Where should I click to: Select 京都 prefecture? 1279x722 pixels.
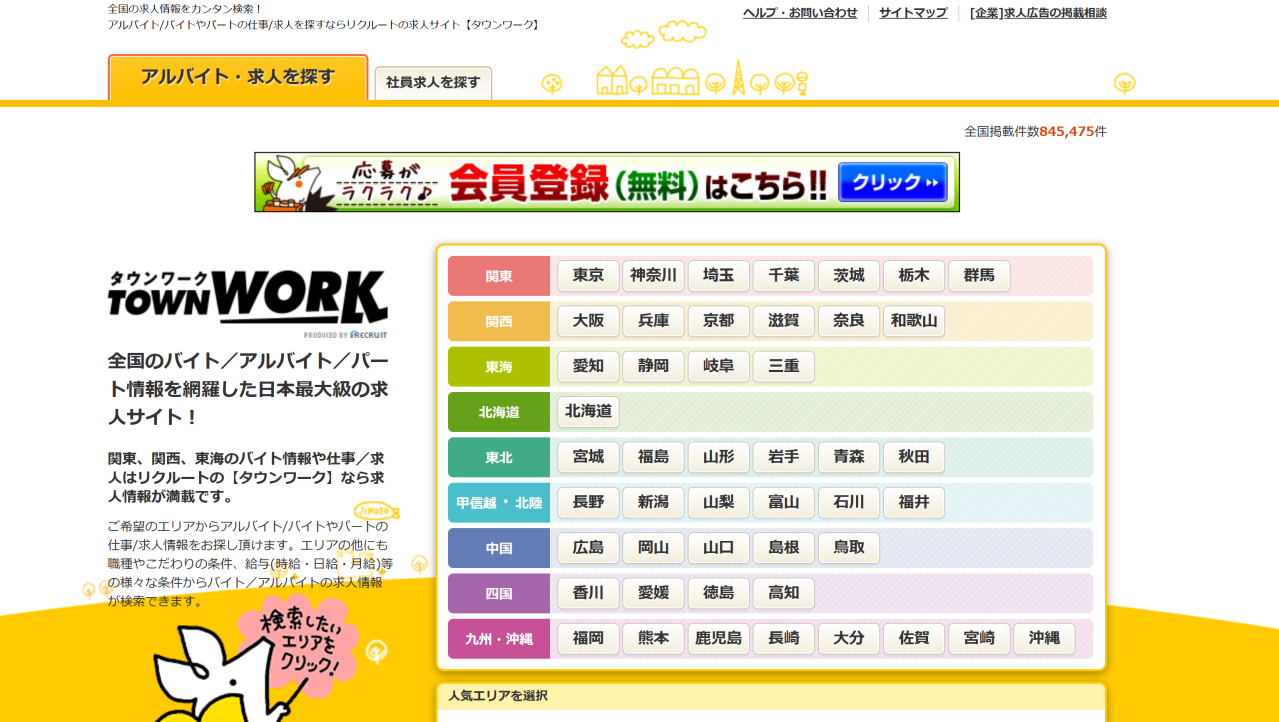(x=718, y=321)
